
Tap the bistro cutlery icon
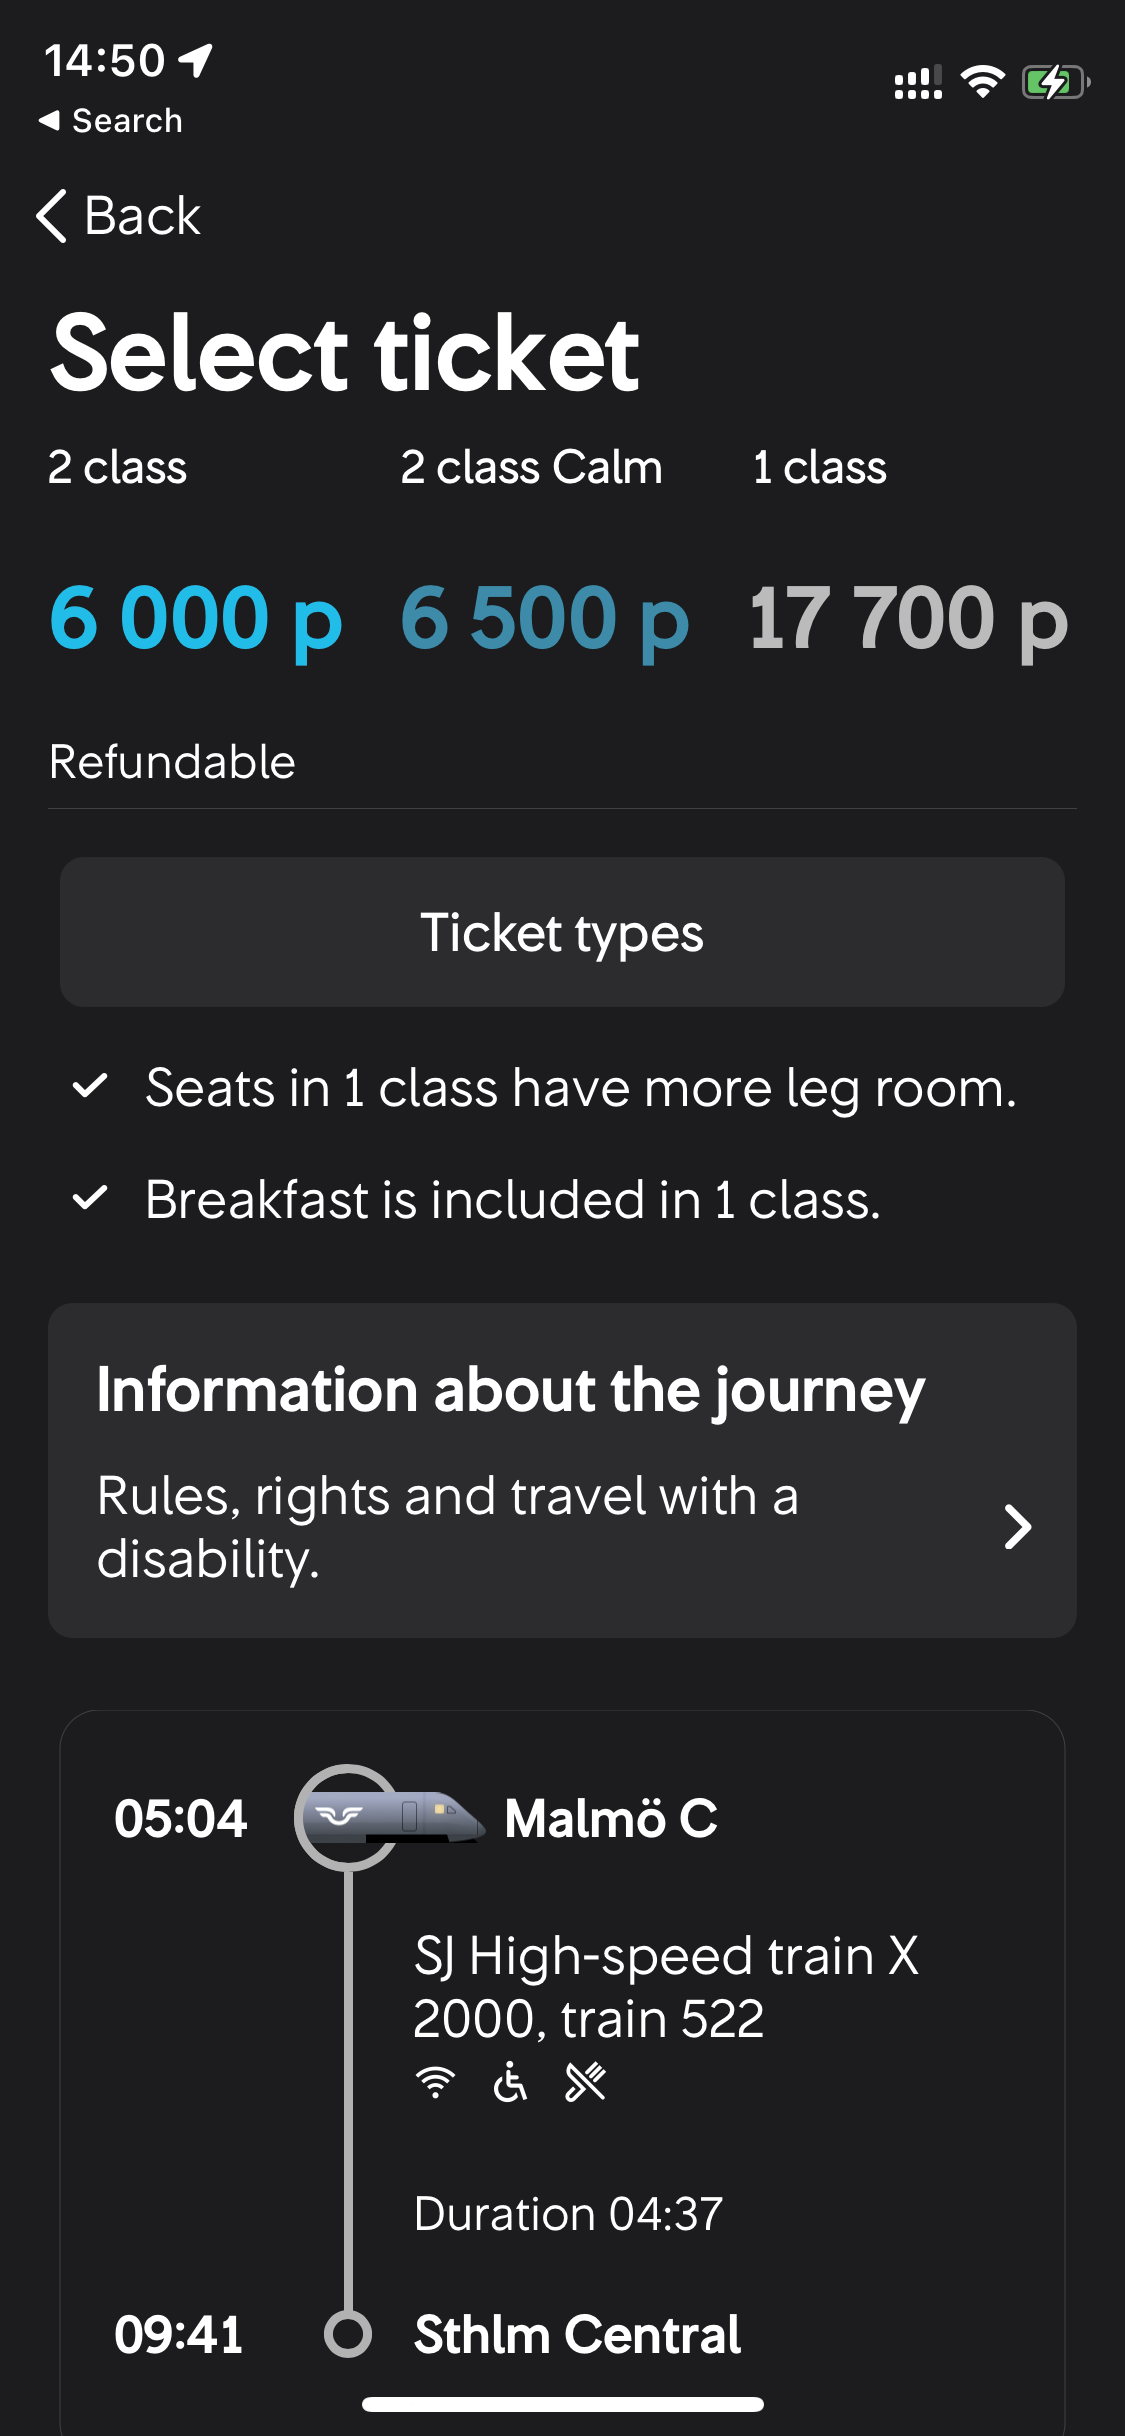(x=585, y=2083)
